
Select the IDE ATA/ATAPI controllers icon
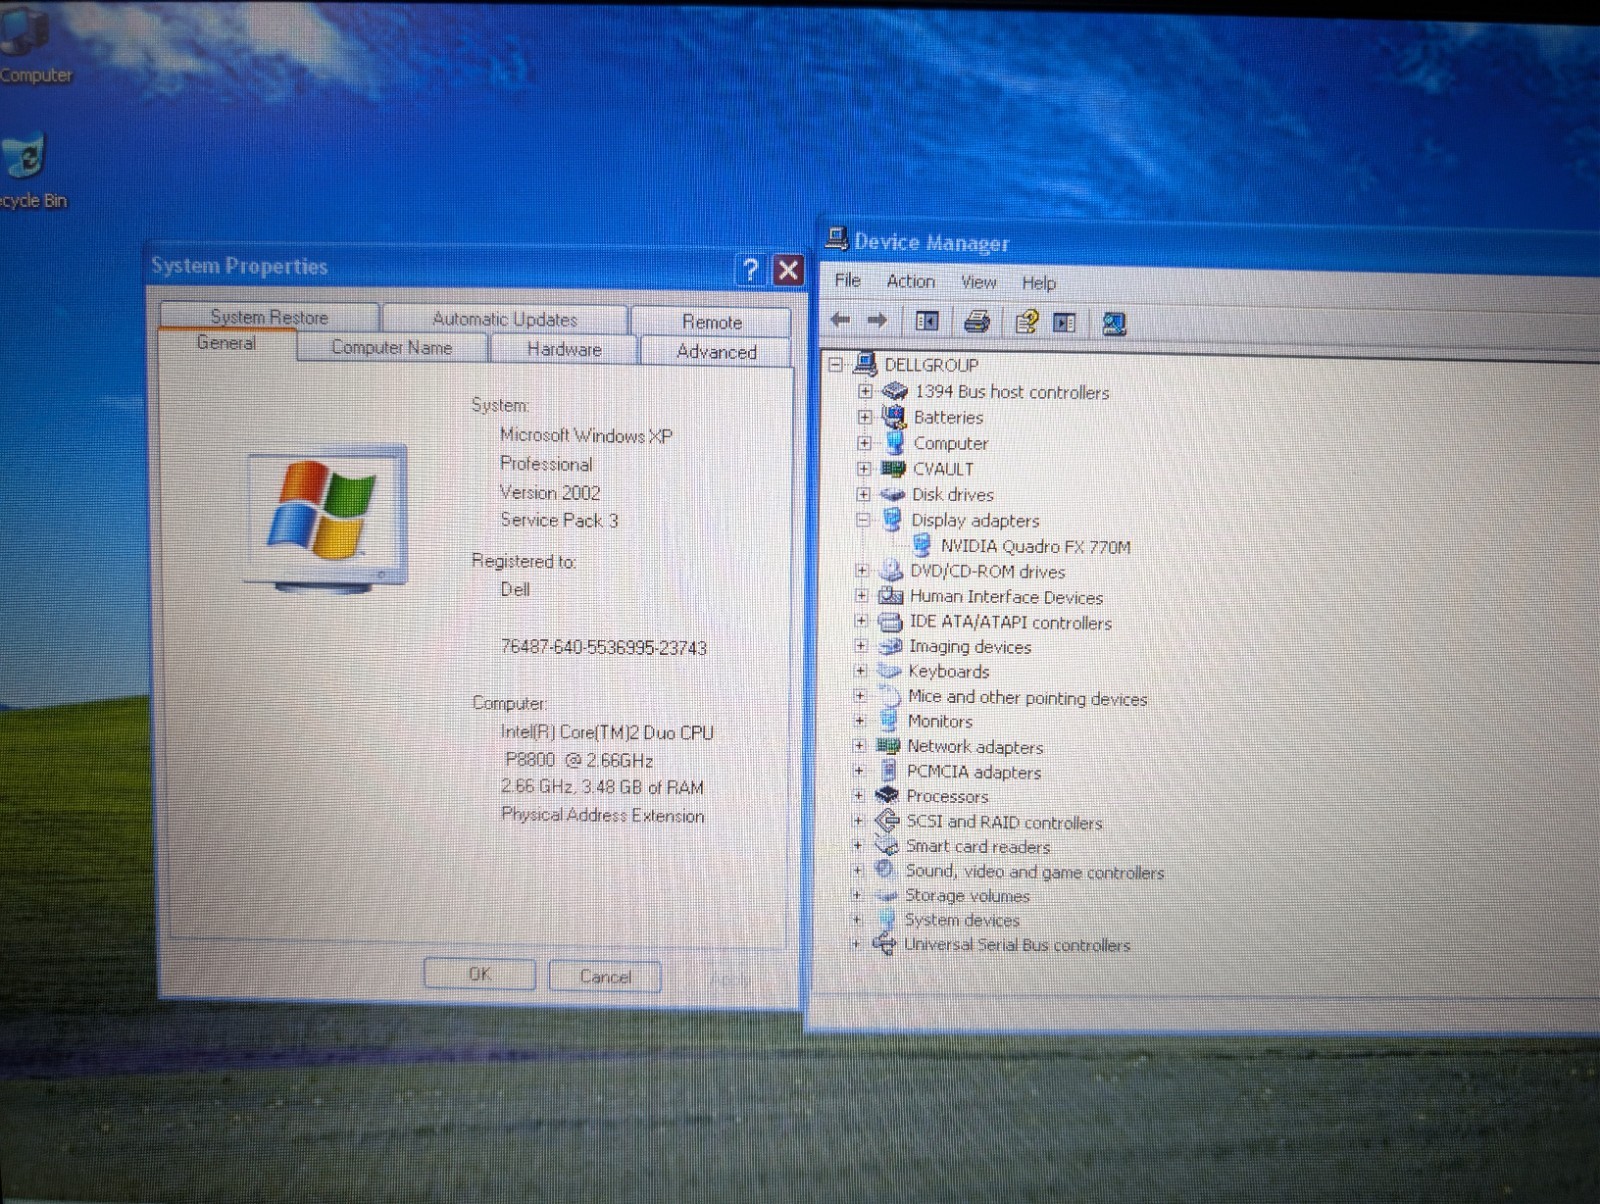[890, 621]
